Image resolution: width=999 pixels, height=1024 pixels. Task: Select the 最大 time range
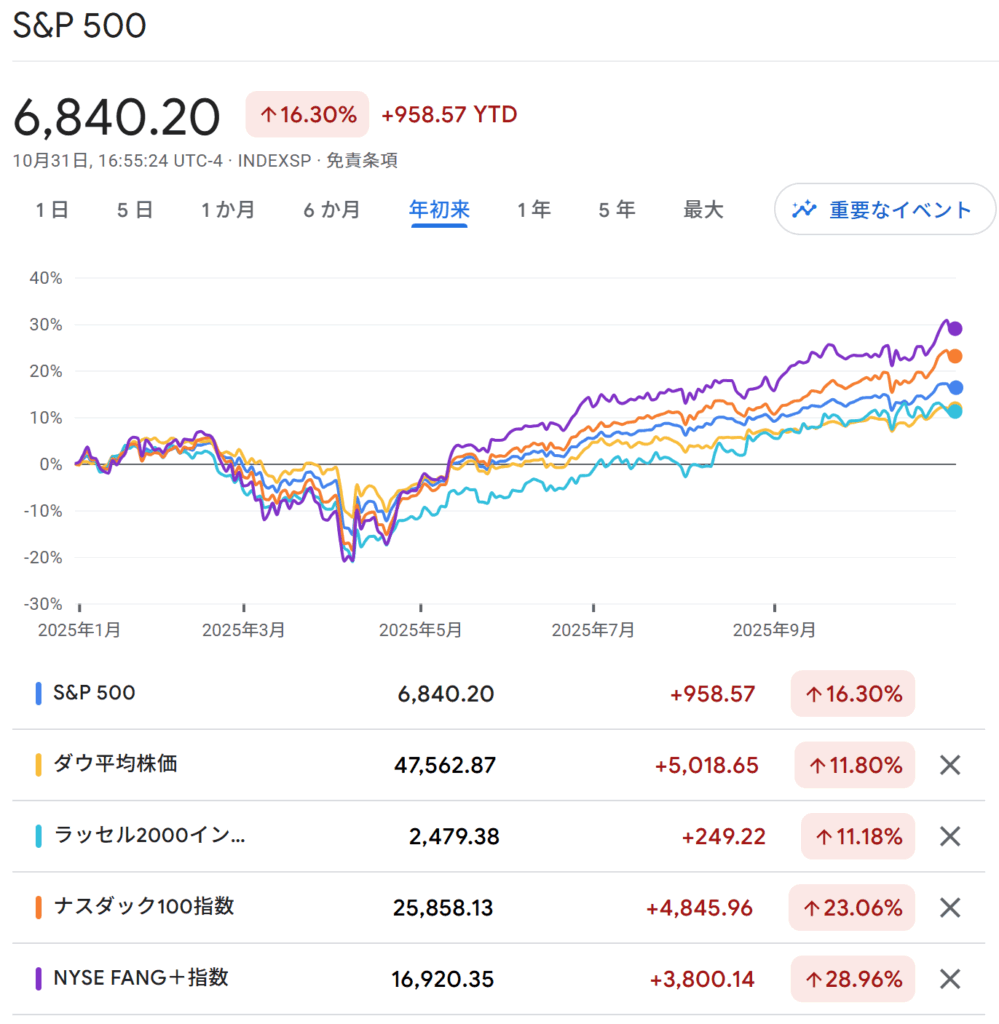click(703, 210)
